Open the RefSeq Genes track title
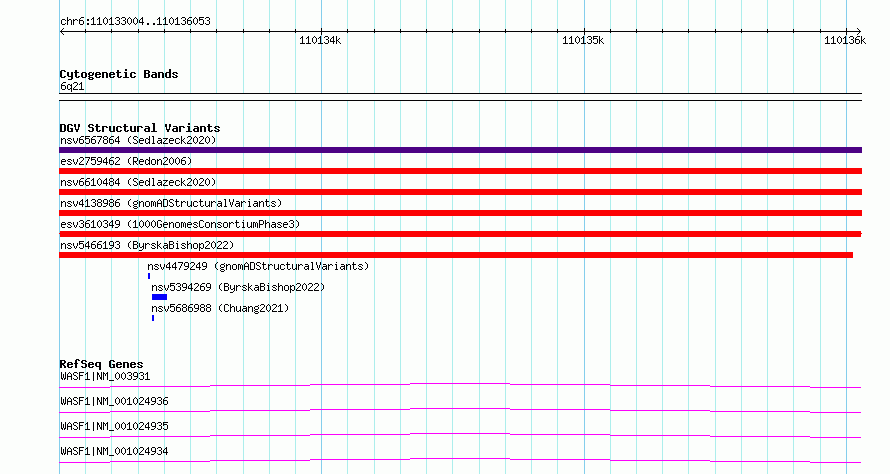Viewport: 890px width, 474px height. click(x=101, y=364)
